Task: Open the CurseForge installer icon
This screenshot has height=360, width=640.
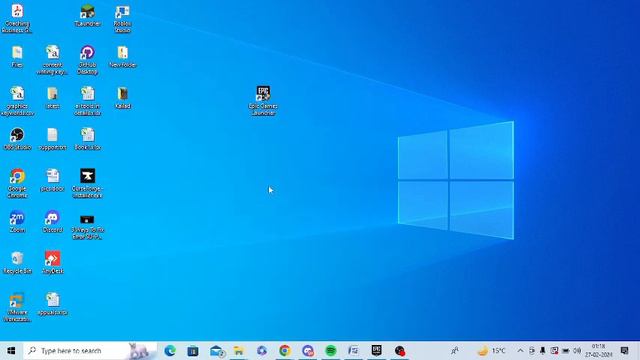Action: pyautogui.click(x=87, y=183)
